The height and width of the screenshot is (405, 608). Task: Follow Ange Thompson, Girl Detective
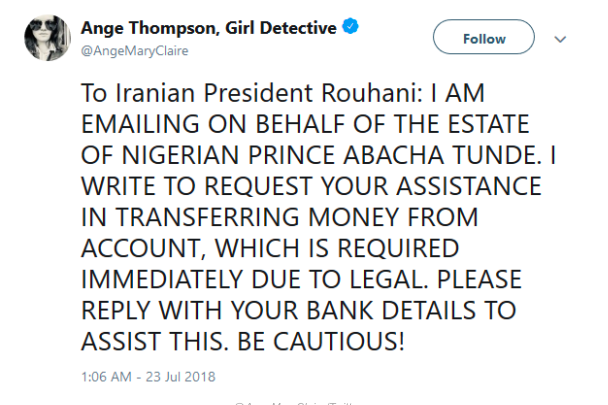pyautogui.click(x=484, y=37)
